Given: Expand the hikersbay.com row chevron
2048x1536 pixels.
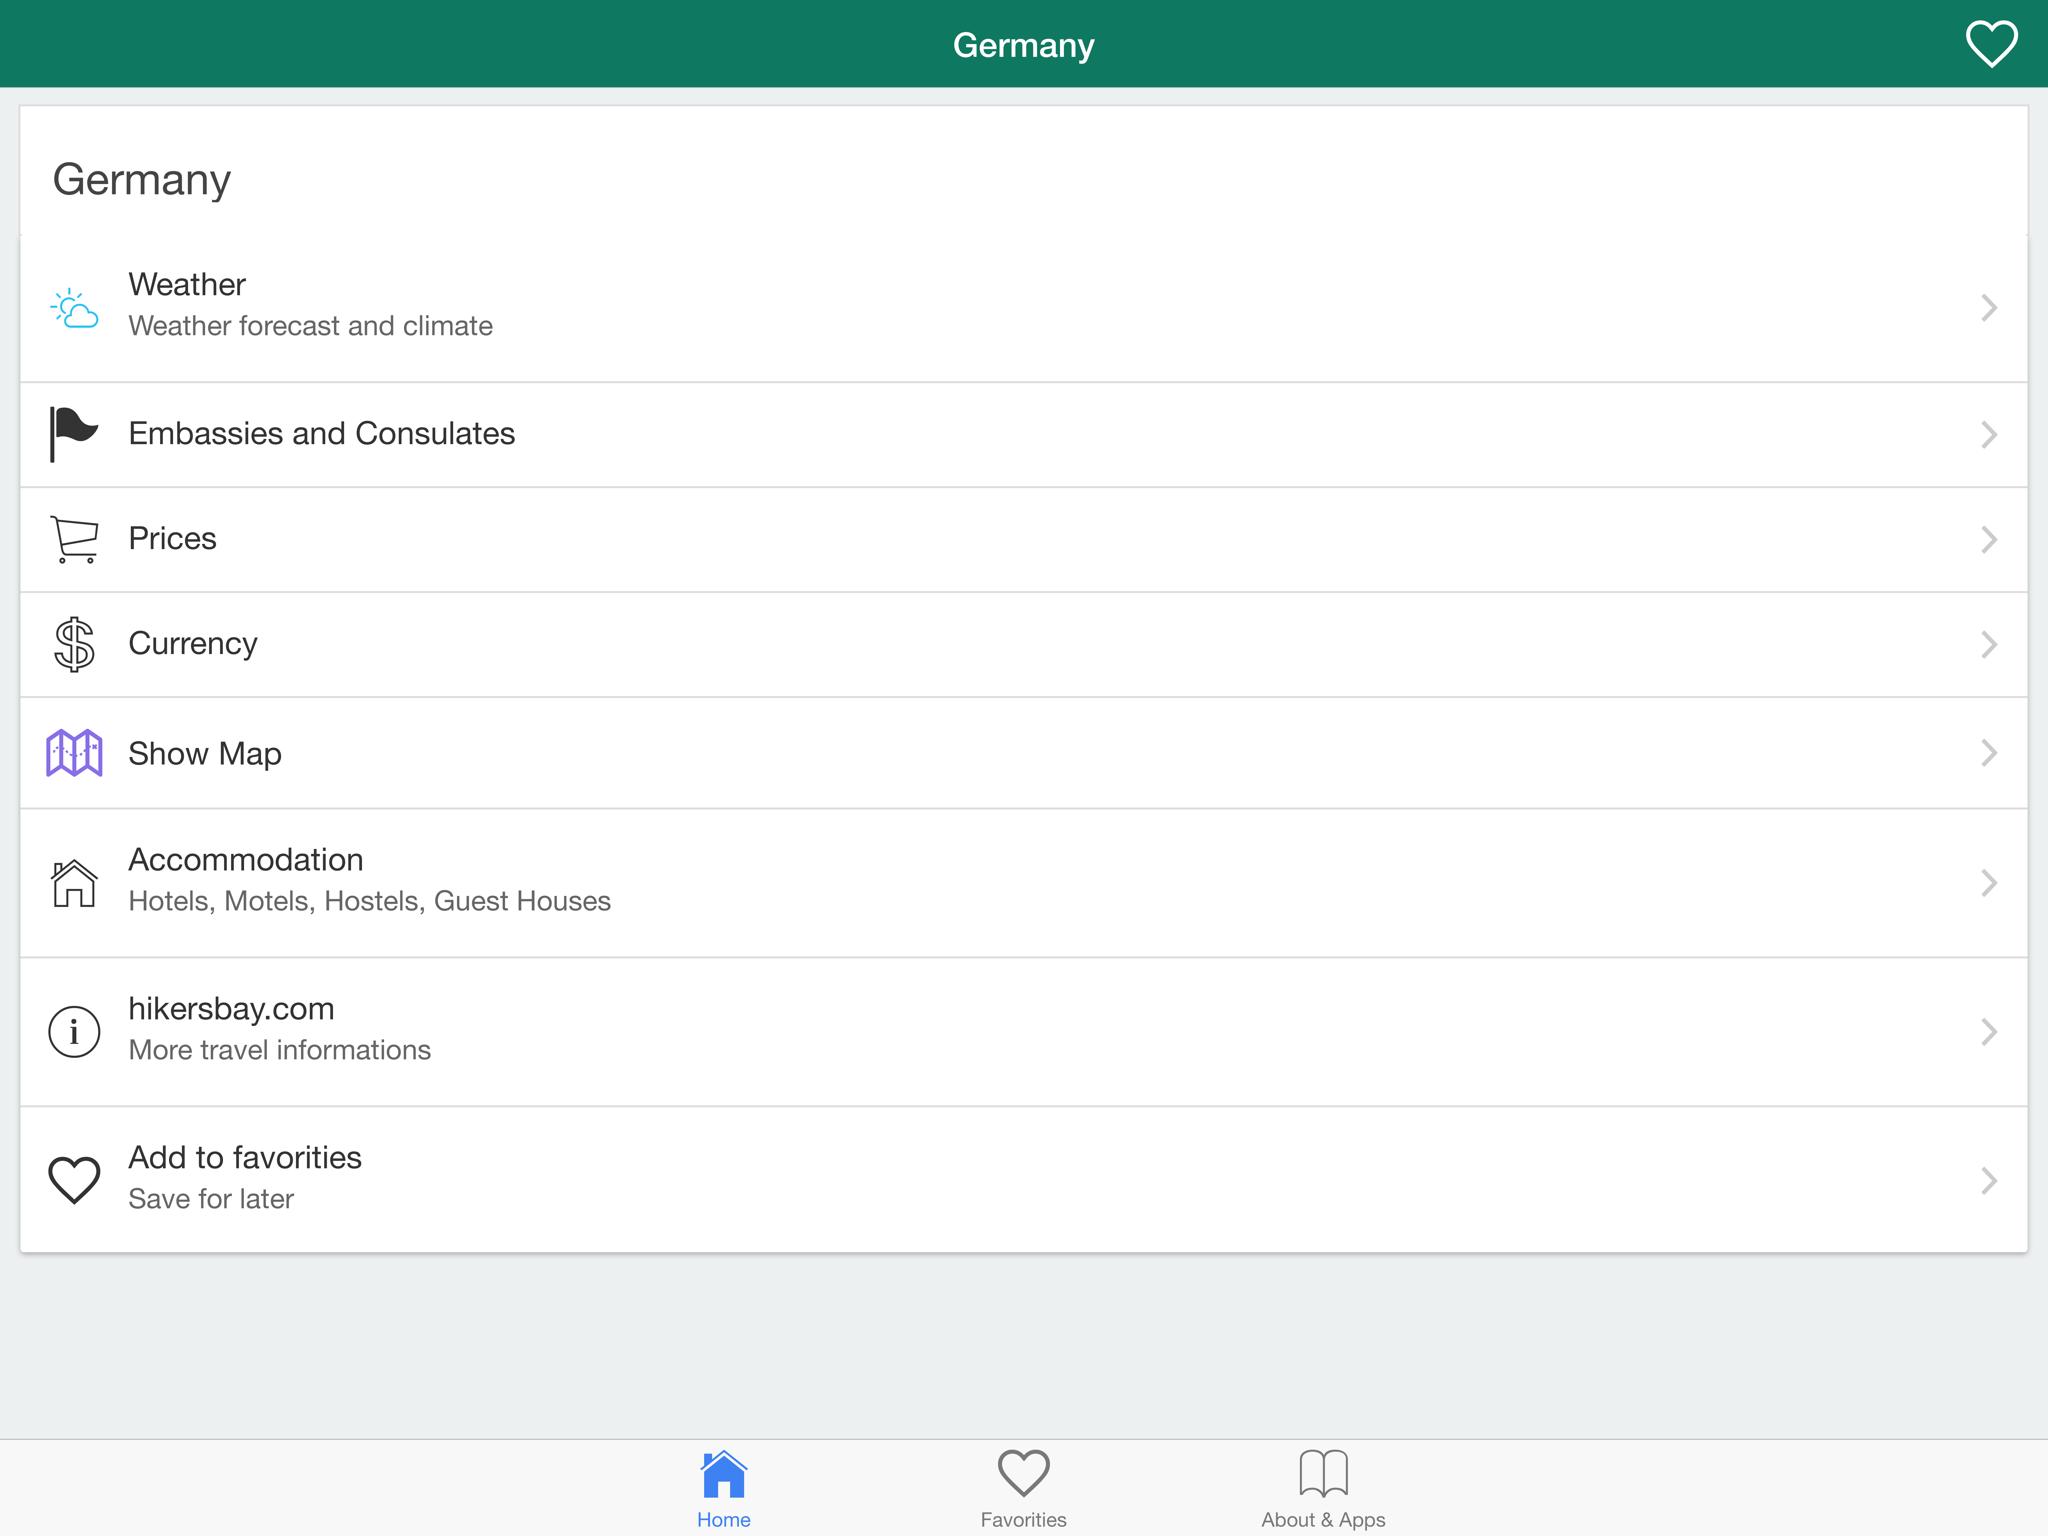Looking at the screenshot, I should click(1988, 1031).
